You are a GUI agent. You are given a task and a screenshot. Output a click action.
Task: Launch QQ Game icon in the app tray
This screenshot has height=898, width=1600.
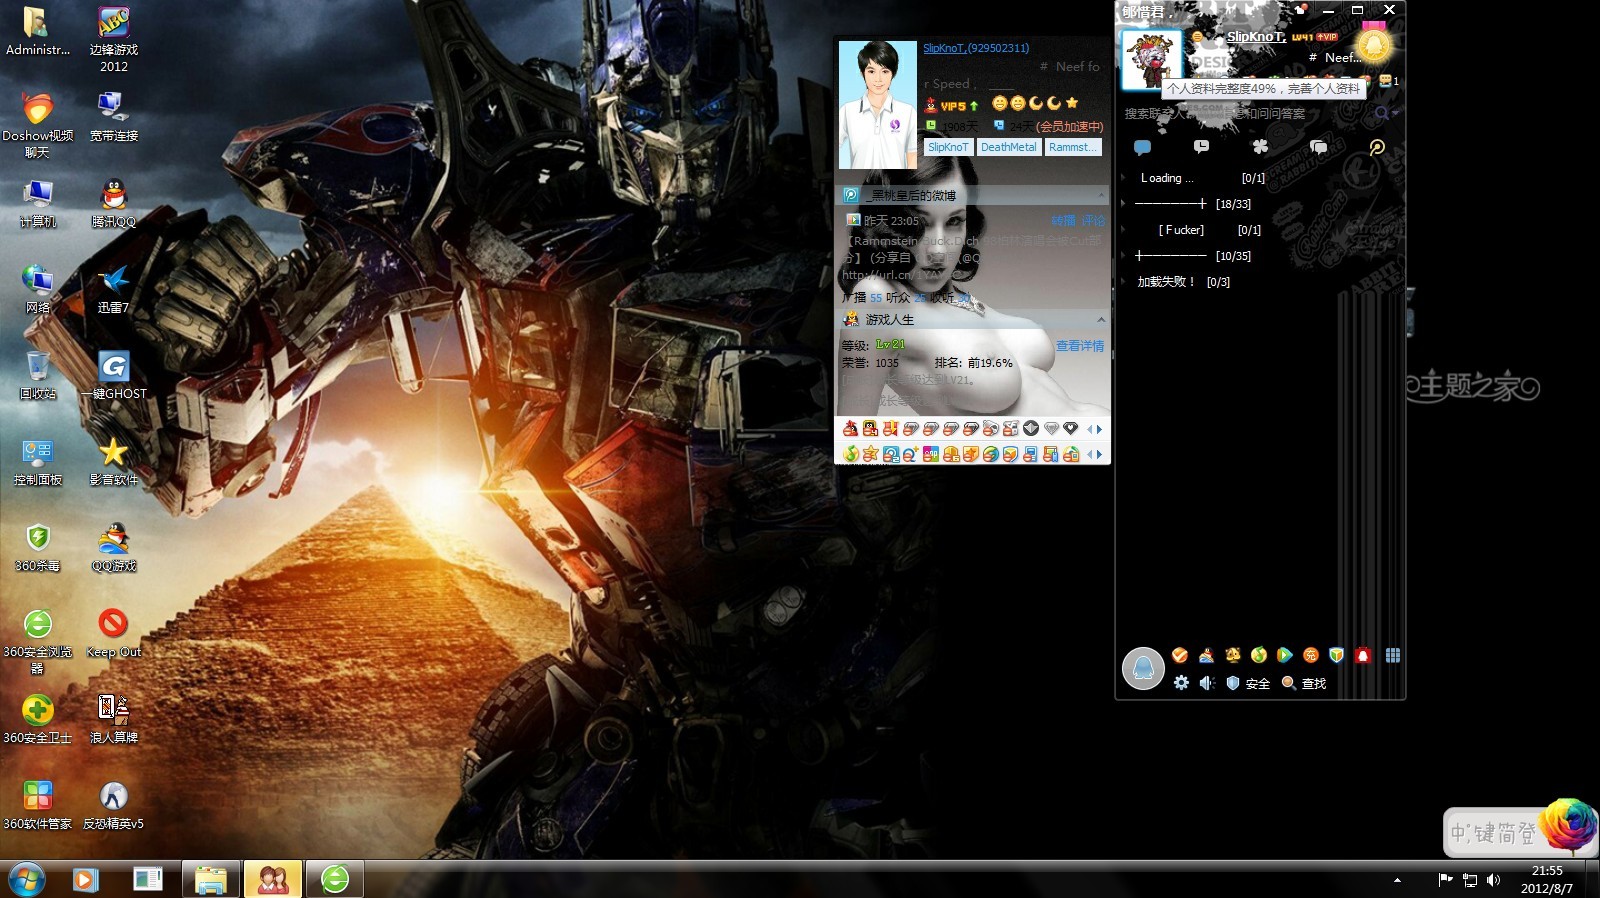(x=1206, y=655)
